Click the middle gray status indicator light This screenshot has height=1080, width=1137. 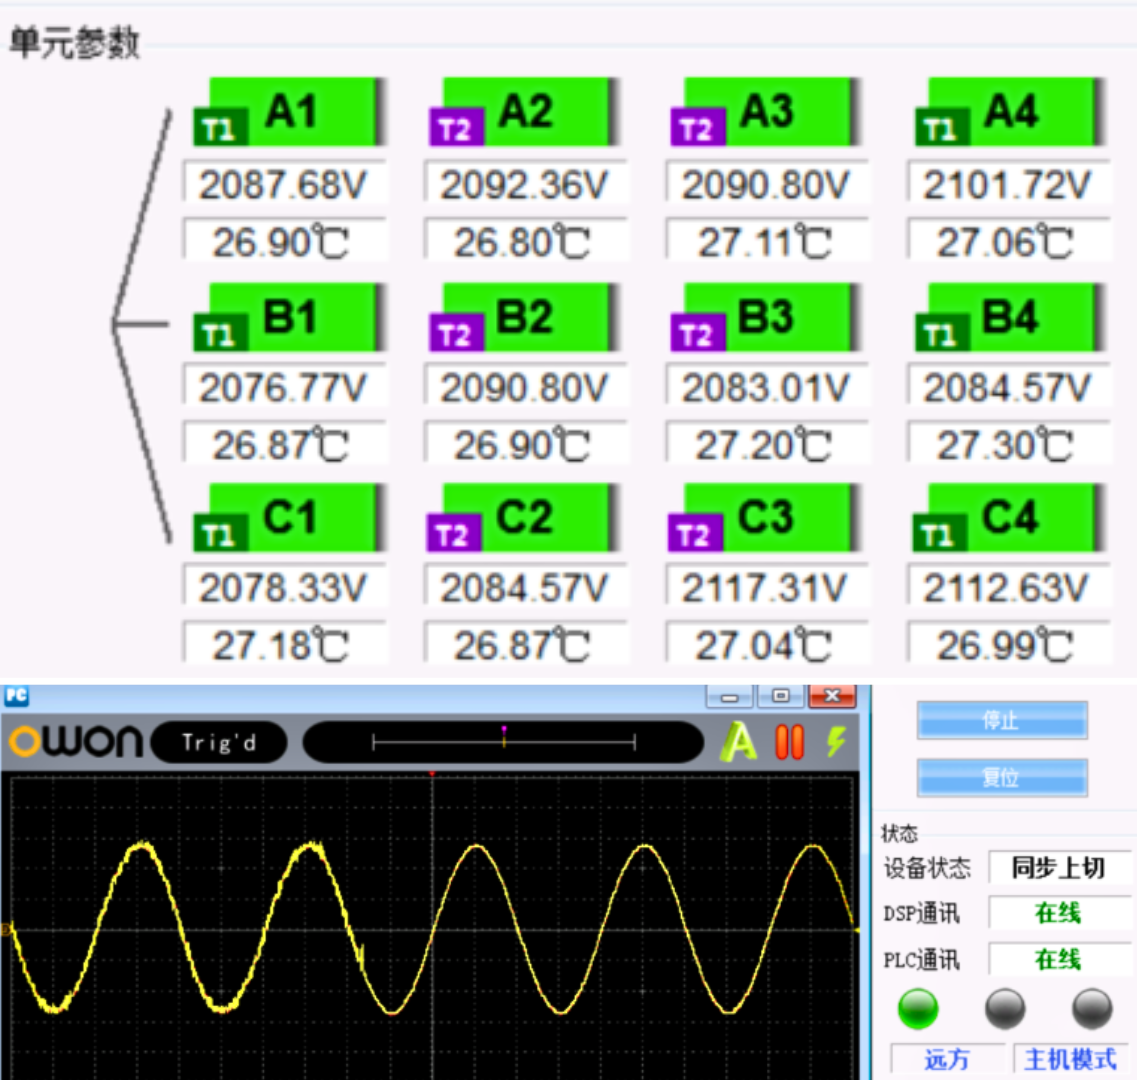click(1005, 1008)
